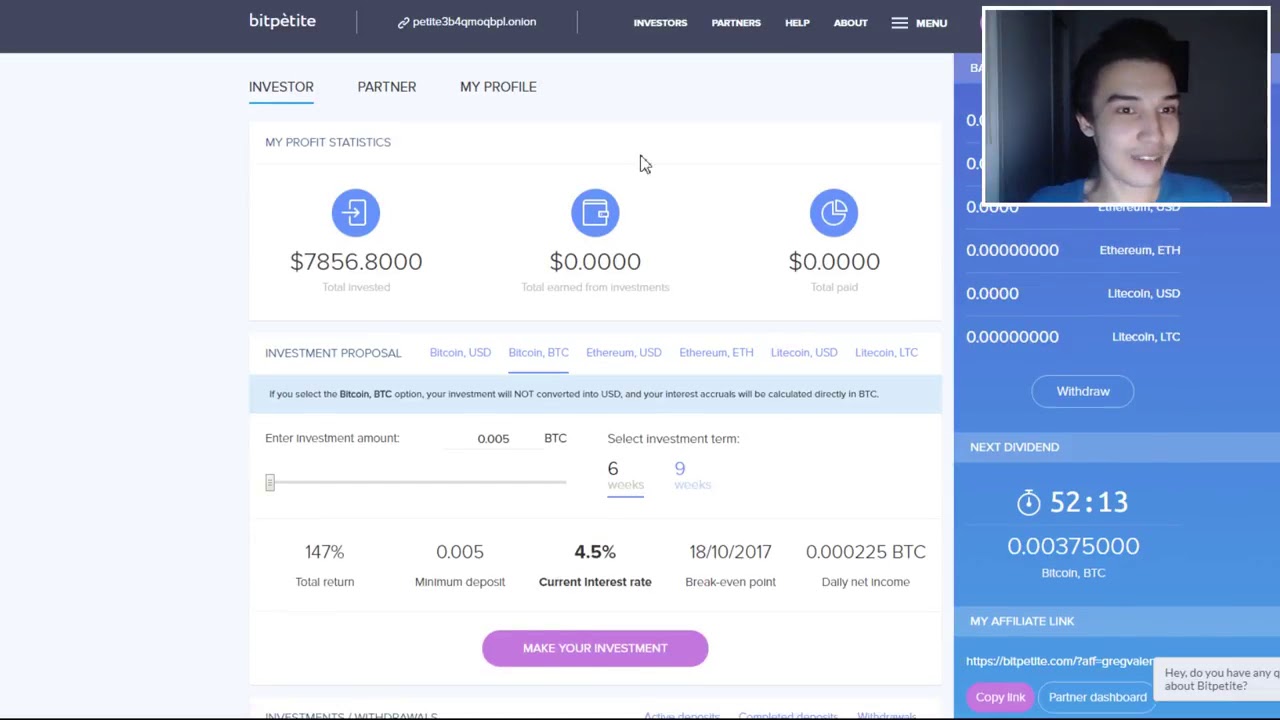Screen dimensions: 1280x720
Task: Click MAKE YOUR INVESTMENT button
Action: [595, 648]
